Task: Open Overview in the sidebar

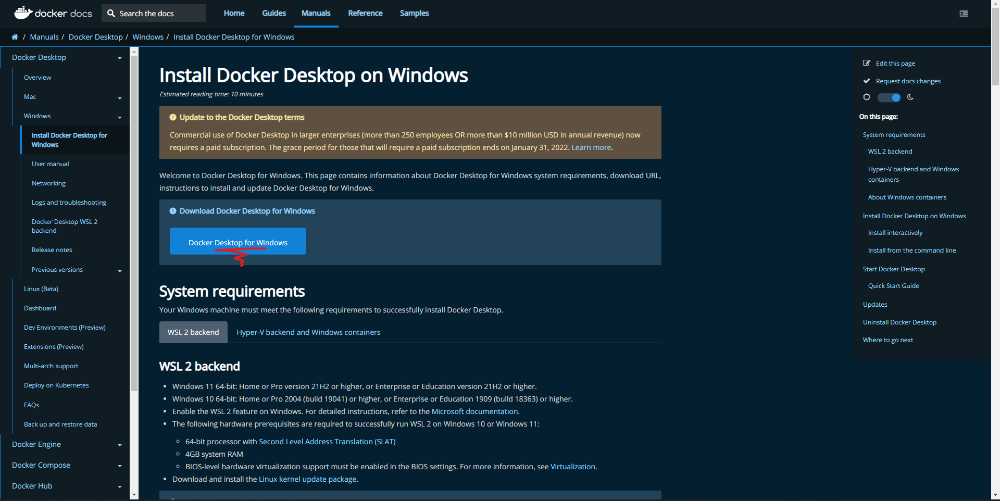Action: point(38,78)
